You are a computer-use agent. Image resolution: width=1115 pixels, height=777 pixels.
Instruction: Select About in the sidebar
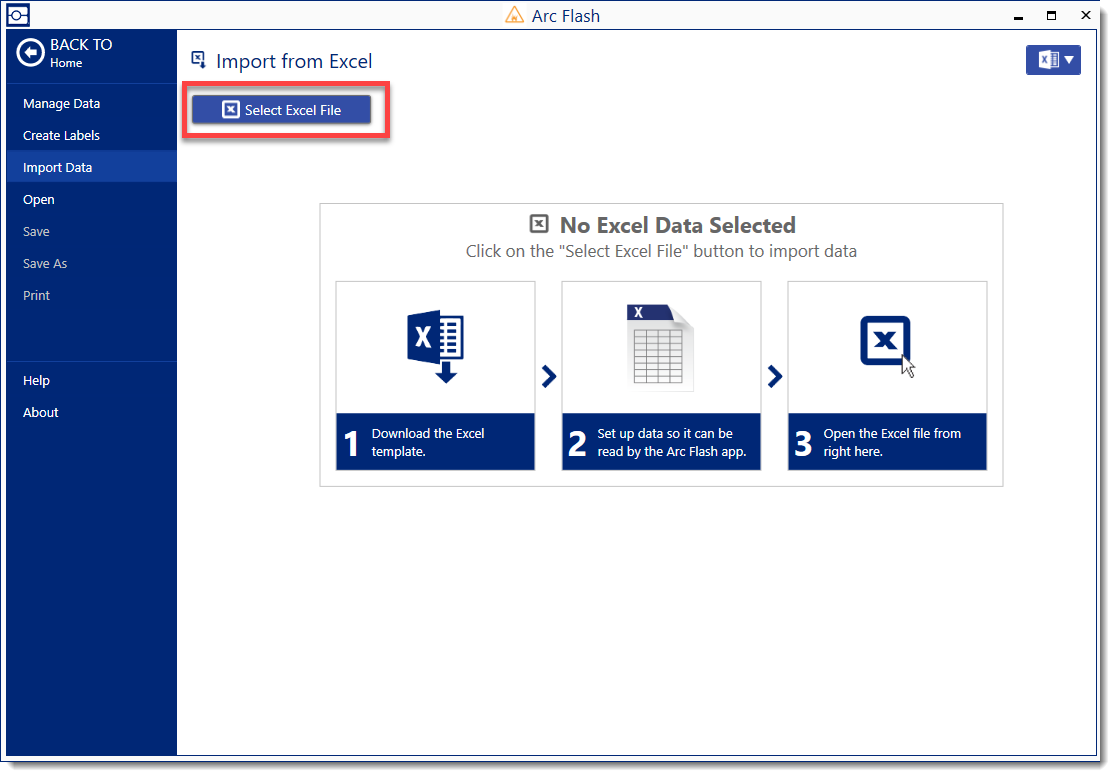coord(41,413)
